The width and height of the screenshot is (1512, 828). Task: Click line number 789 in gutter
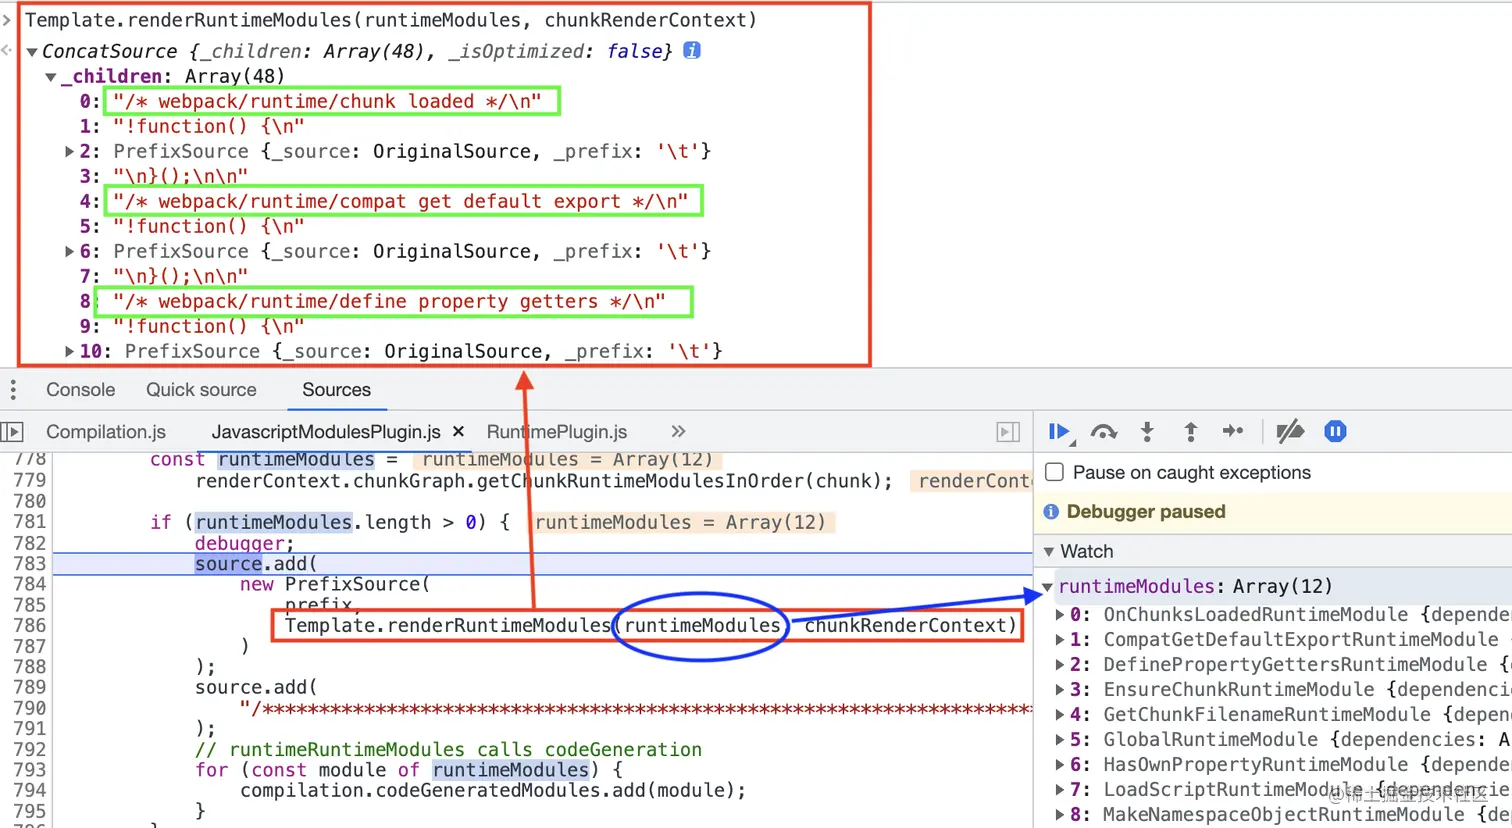29,688
